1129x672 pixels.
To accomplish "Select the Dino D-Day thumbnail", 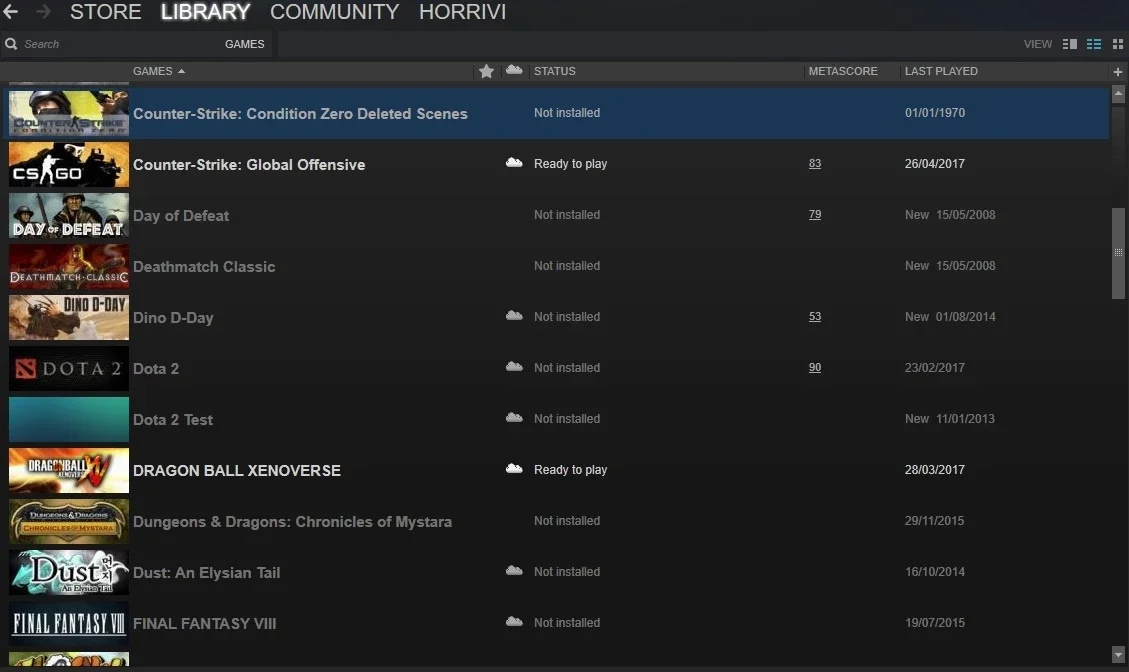I will pos(68,318).
